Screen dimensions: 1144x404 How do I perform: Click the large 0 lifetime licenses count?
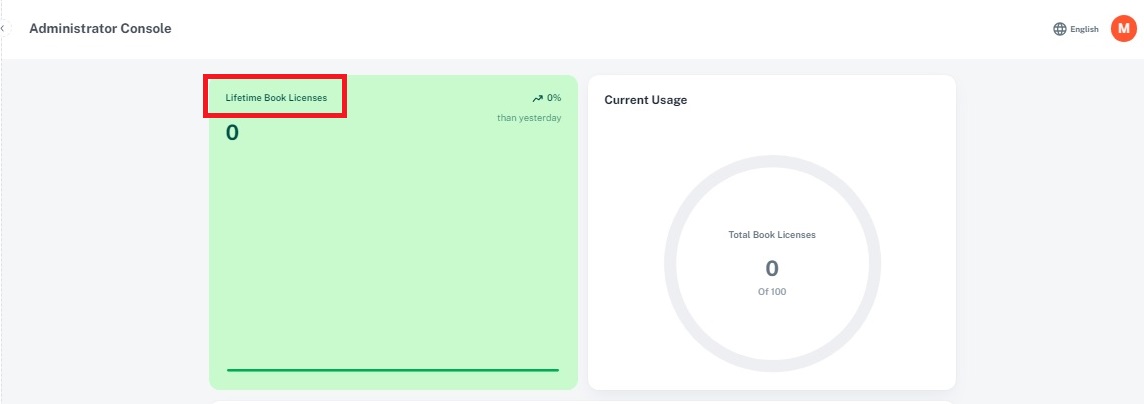pyautogui.click(x=232, y=132)
